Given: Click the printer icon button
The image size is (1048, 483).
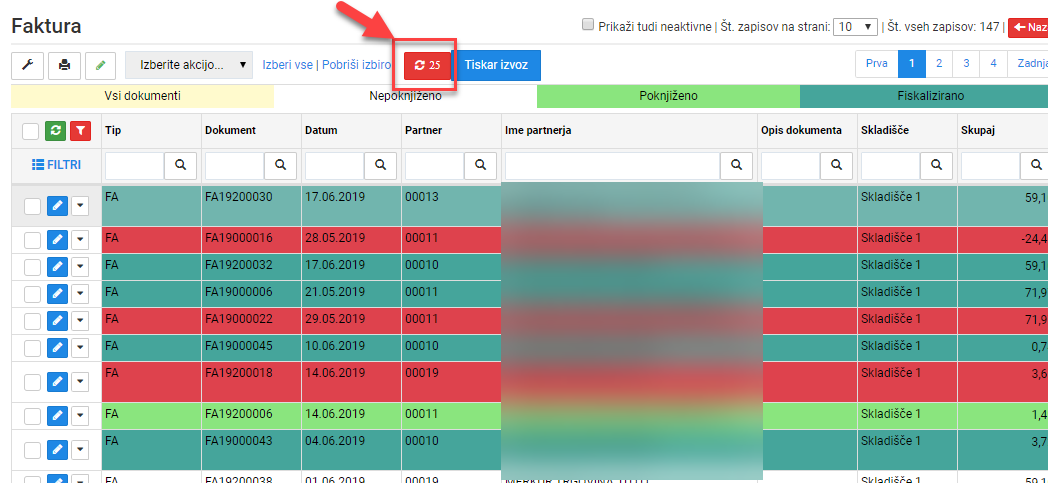Looking at the screenshot, I should click(64, 65).
